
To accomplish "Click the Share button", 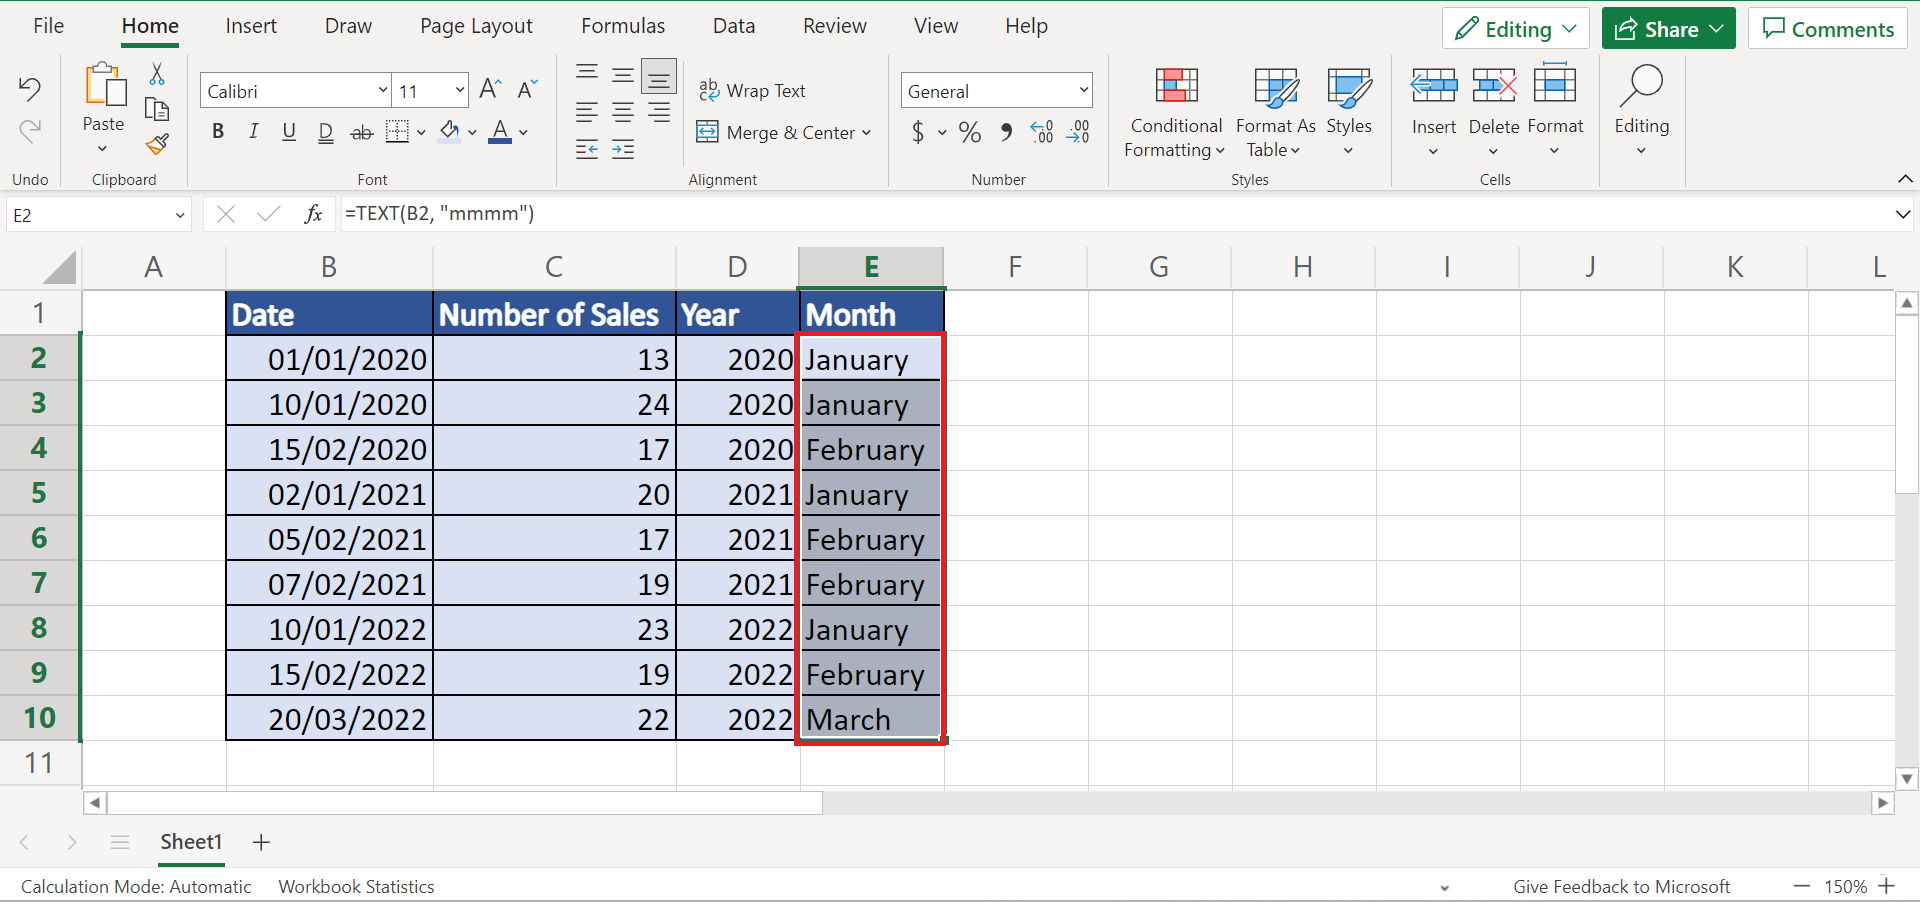I will tap(1667, 28).
